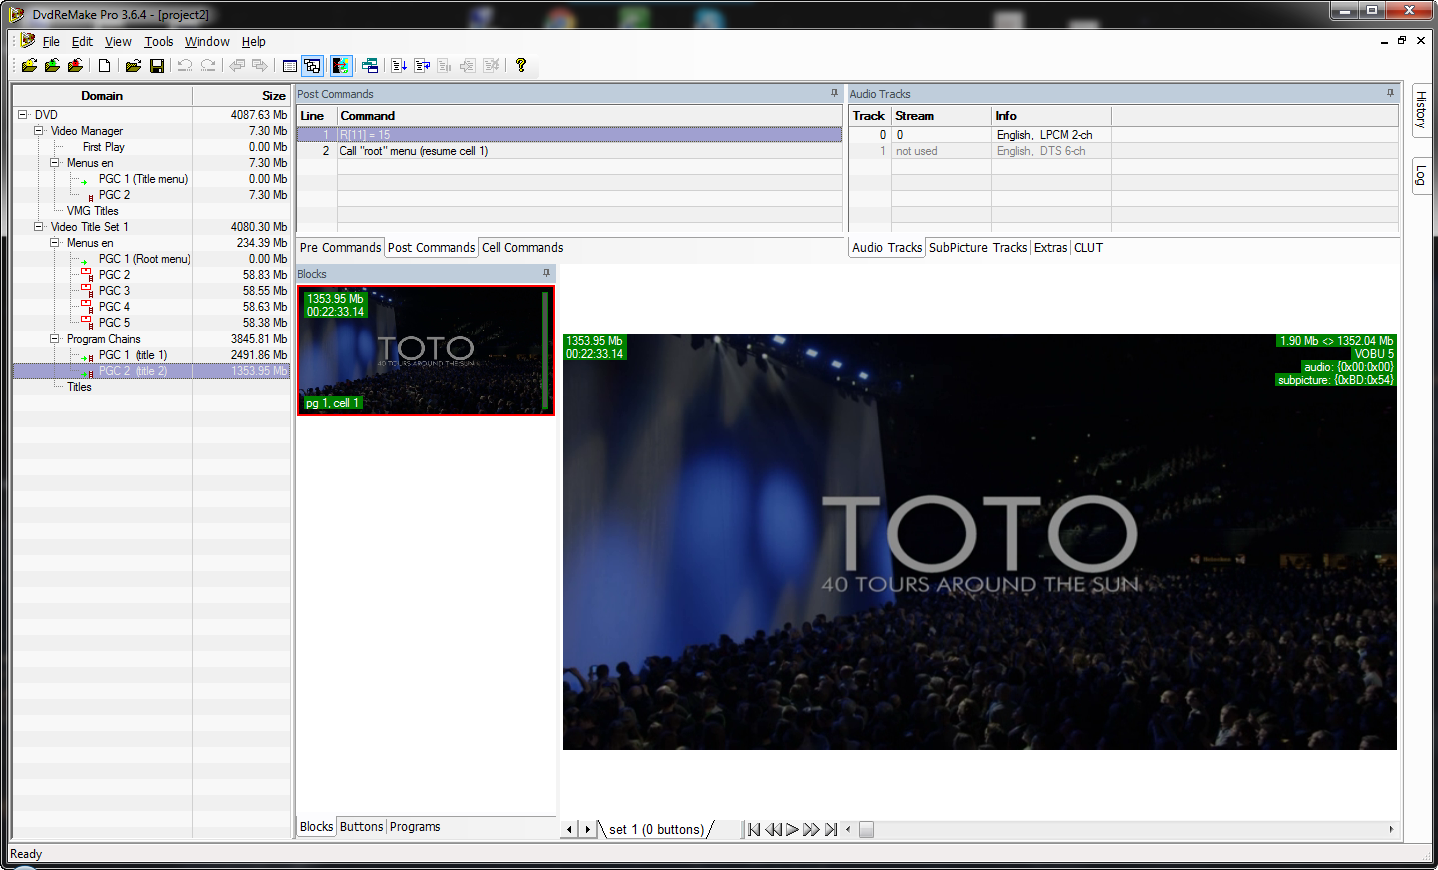Screen dimensions: 1438x870
Task: Select the pg 1, cell 1 block thumbnail
Action: point(425,350)
